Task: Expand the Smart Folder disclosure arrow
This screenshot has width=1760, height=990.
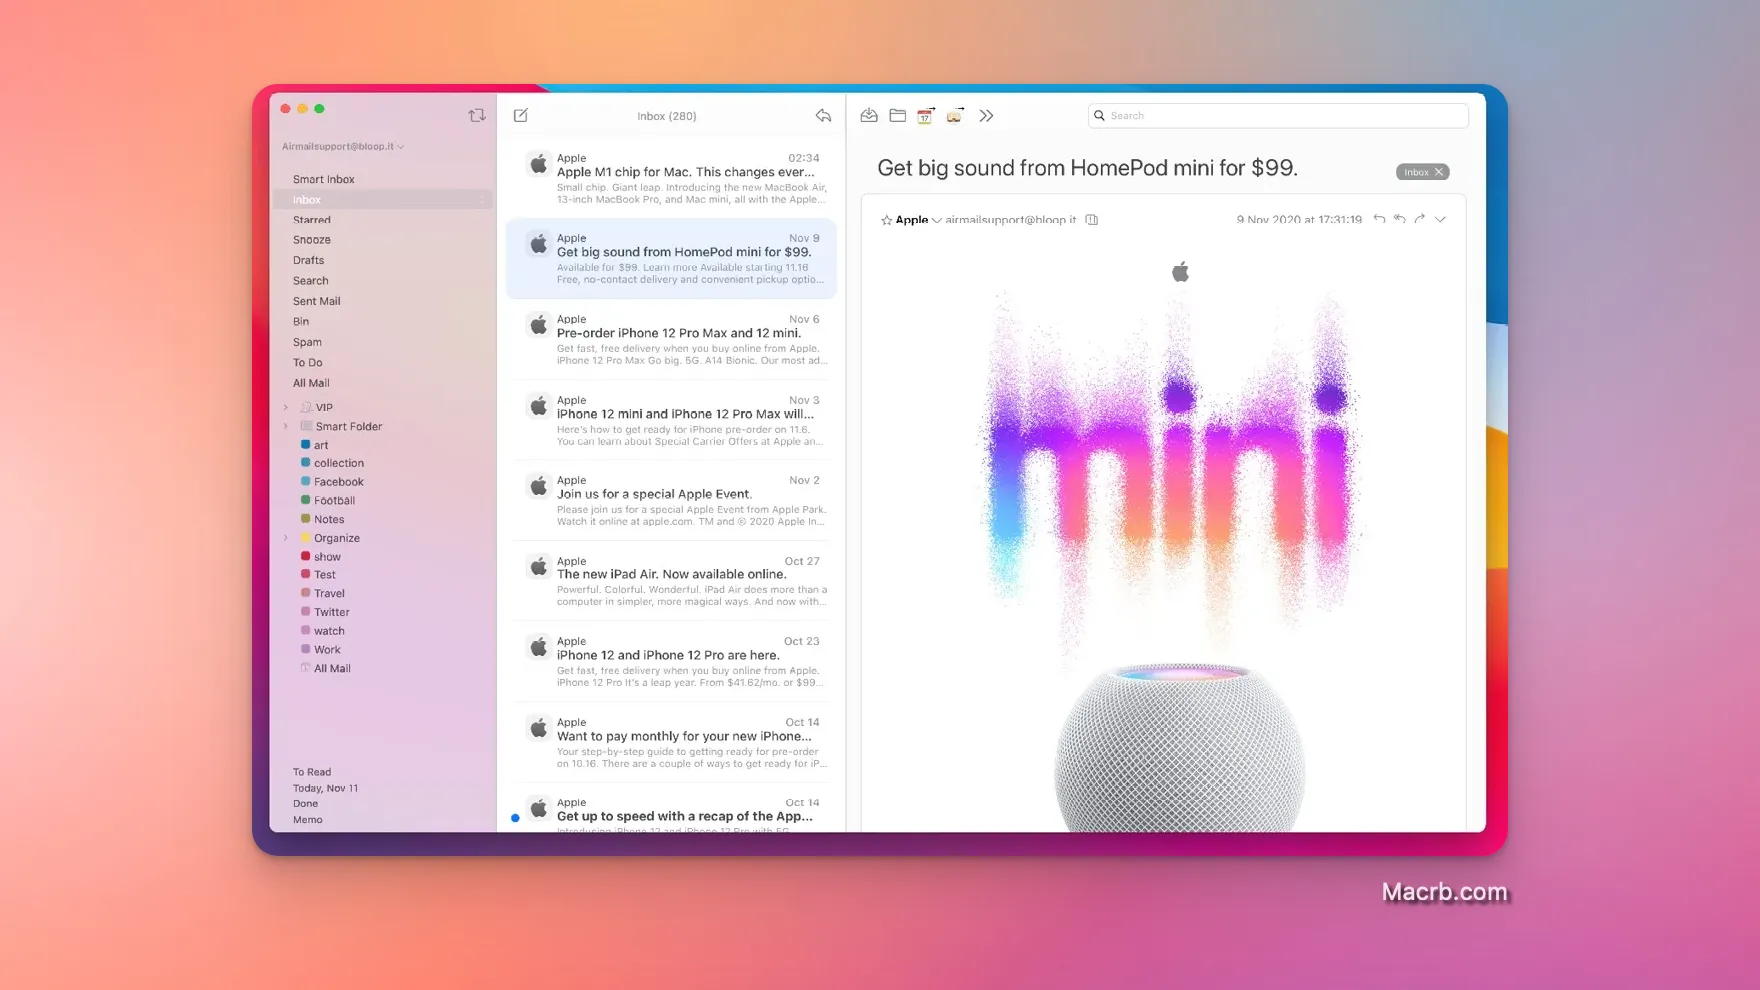Action: tap(286, 426)
